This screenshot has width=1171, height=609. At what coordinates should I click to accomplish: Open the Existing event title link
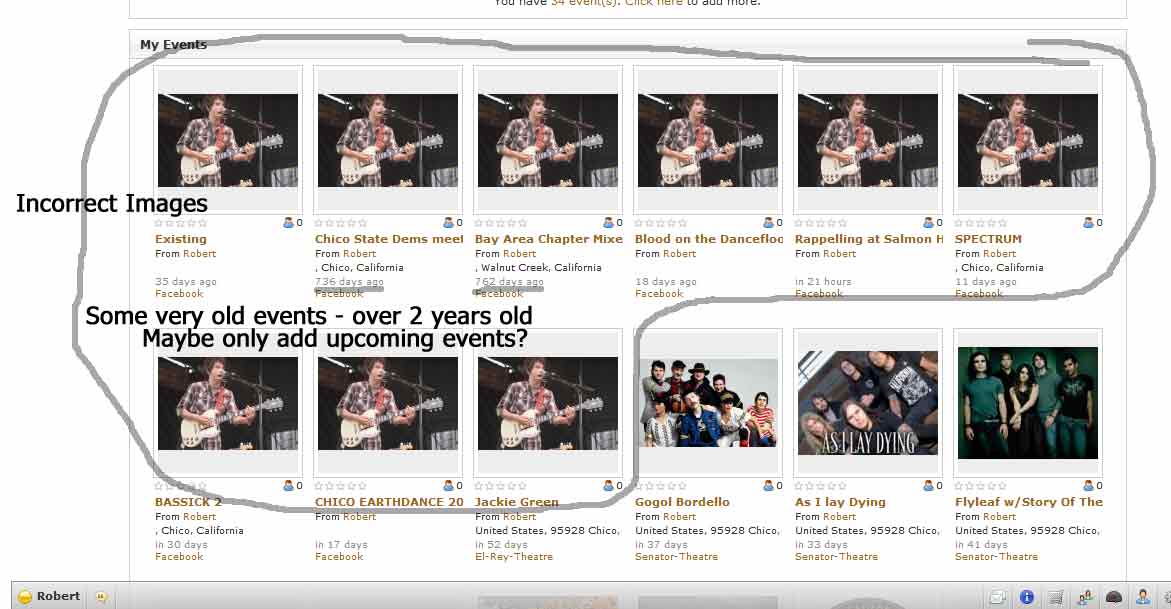coord(181,239)
